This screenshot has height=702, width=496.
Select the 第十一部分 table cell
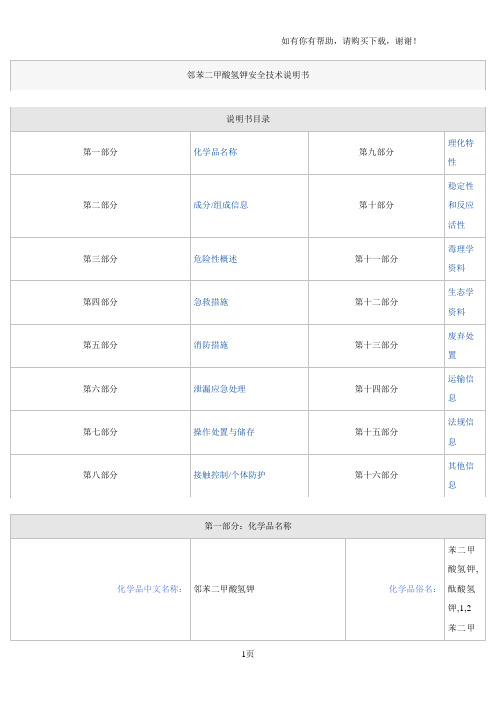[376, 259]
